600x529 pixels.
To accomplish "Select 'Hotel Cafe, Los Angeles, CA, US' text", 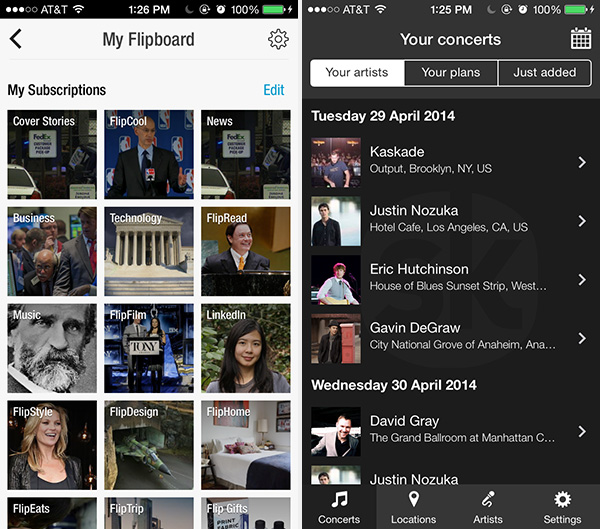I will coord(448,227).
